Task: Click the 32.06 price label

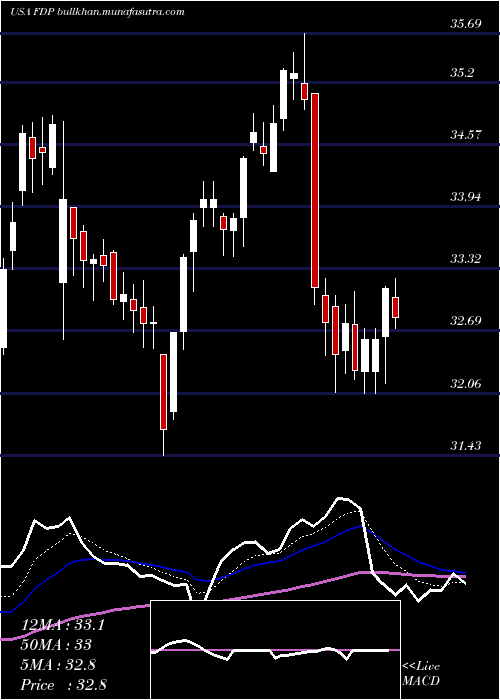Action: pos(465,383)
